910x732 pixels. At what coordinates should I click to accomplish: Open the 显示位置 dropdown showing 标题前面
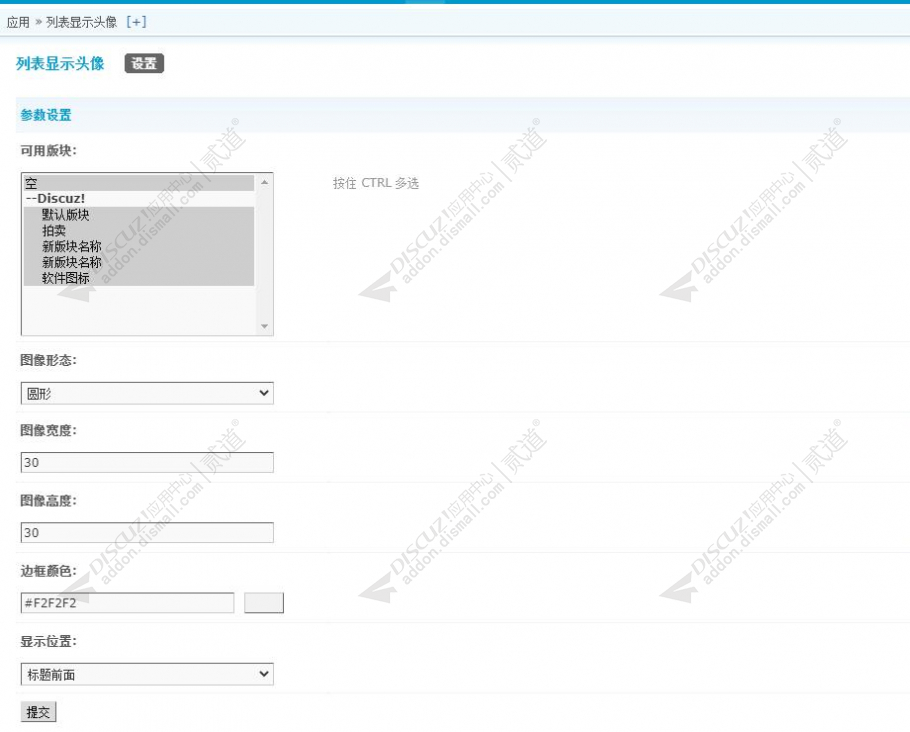pyautogui.click(x=147, y=674)
